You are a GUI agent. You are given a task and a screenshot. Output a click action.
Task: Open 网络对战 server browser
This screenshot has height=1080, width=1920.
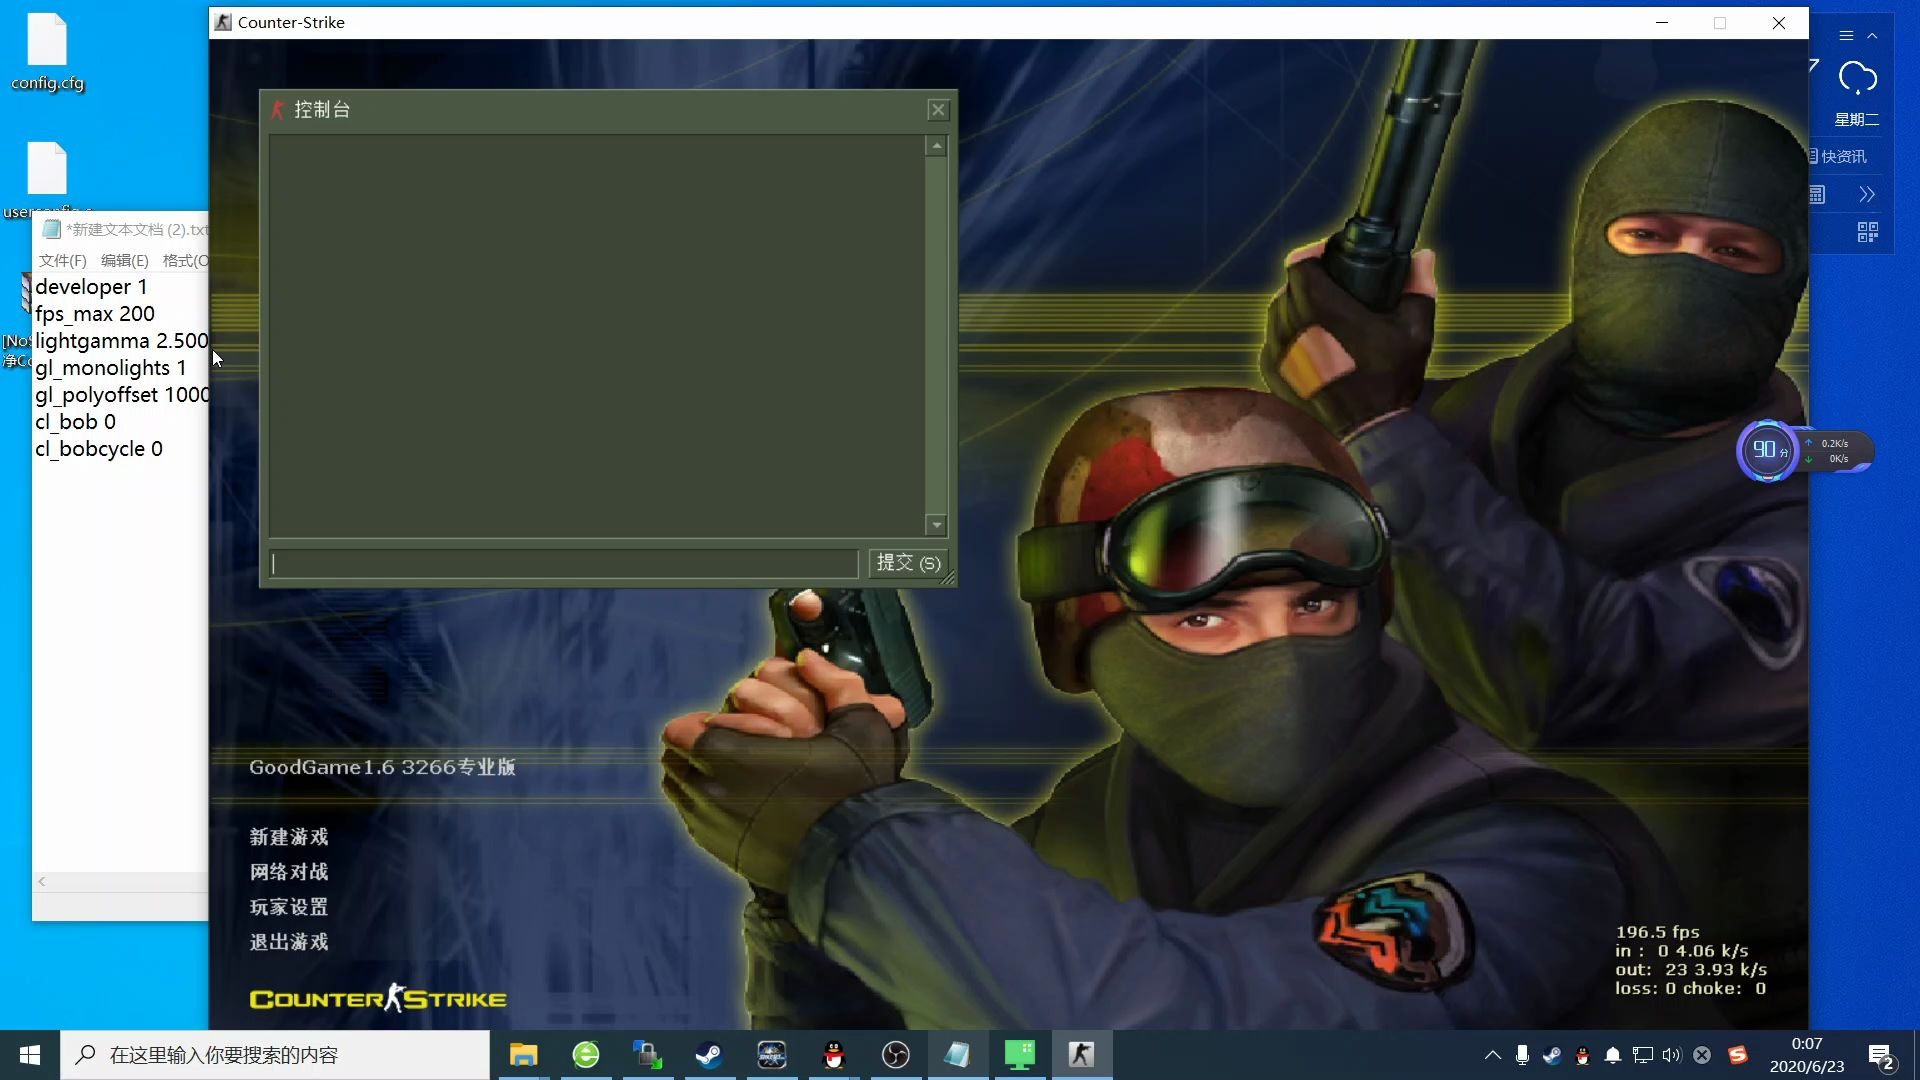point(289,872)
